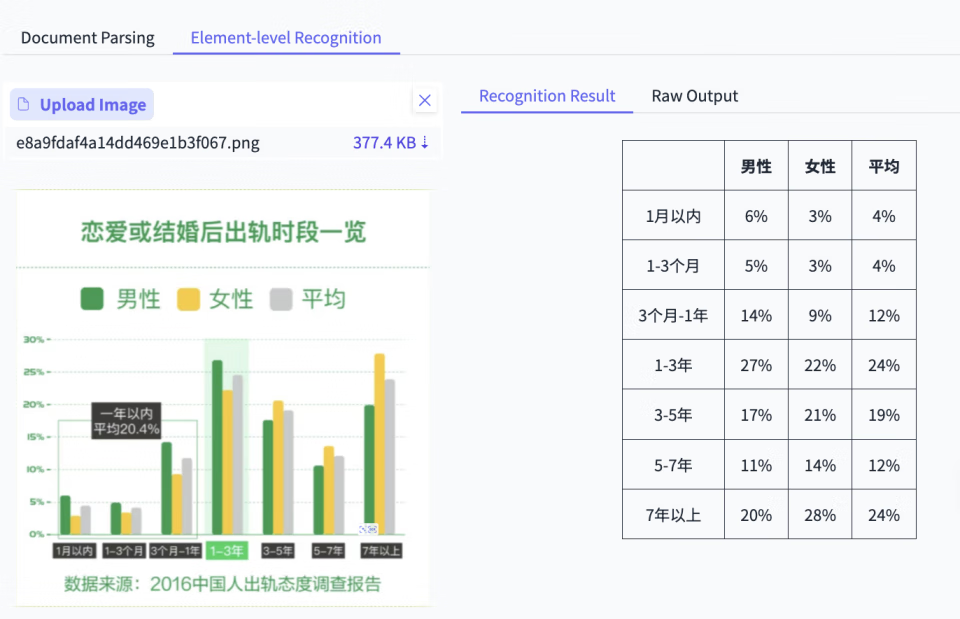
Task: Click the yellow 女性 legend swatch
Action: [x=188, y=298]
